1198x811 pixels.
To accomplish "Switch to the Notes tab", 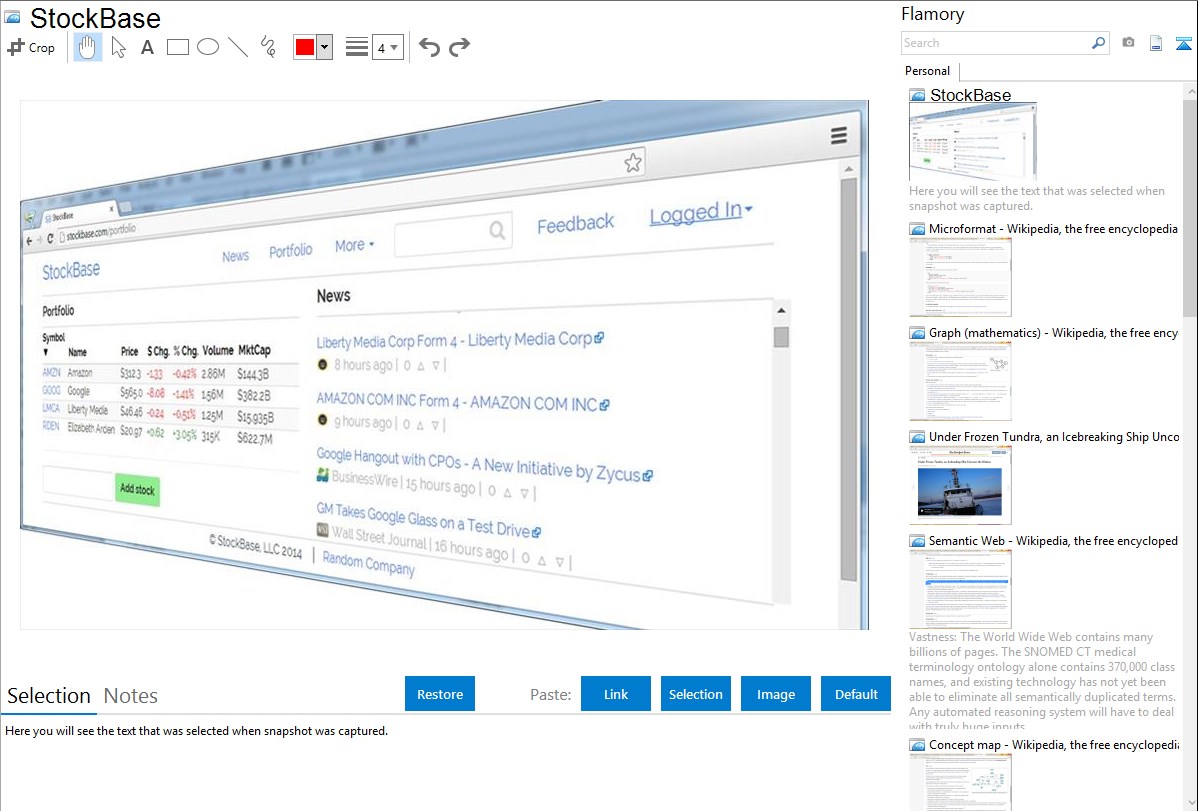I will [x=131, y=696].
